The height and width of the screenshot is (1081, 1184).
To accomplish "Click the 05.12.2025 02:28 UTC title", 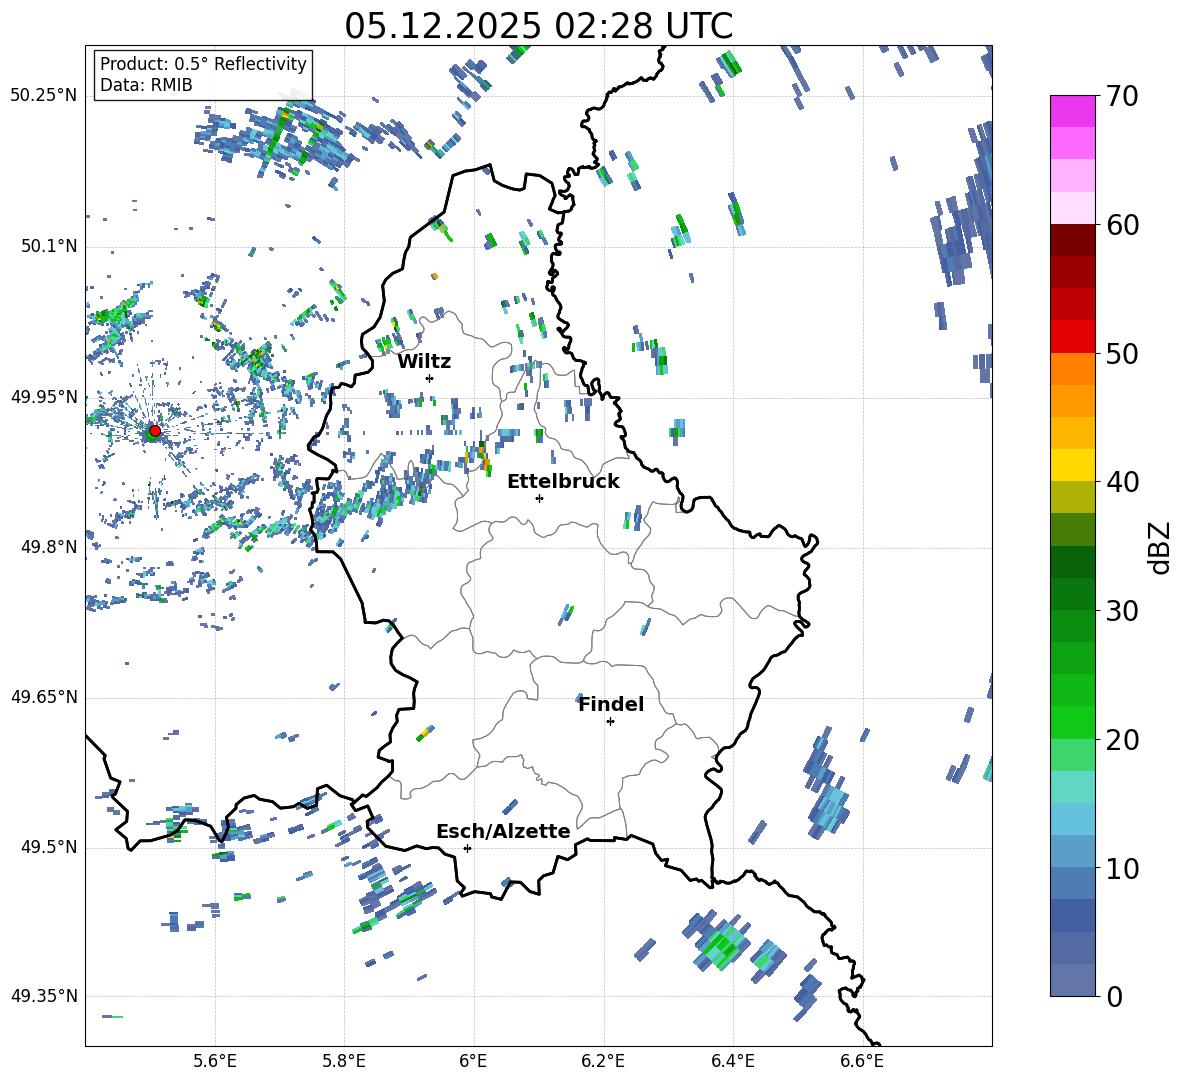I will pyautogui.click(x=538, y=25).
